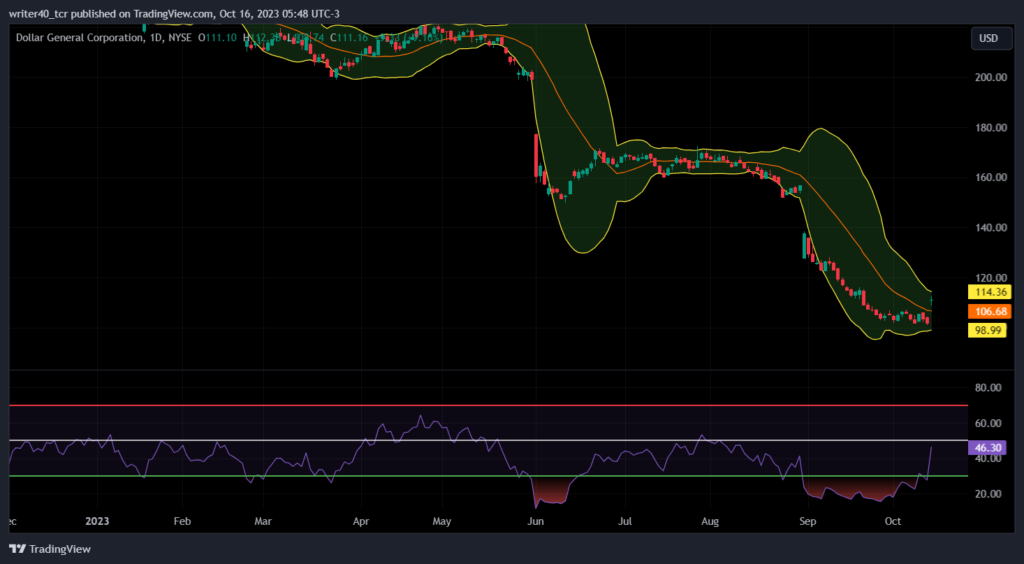1024x564 pixels.
Task: Click the Feb label on time axis
Action: [182, 522]
